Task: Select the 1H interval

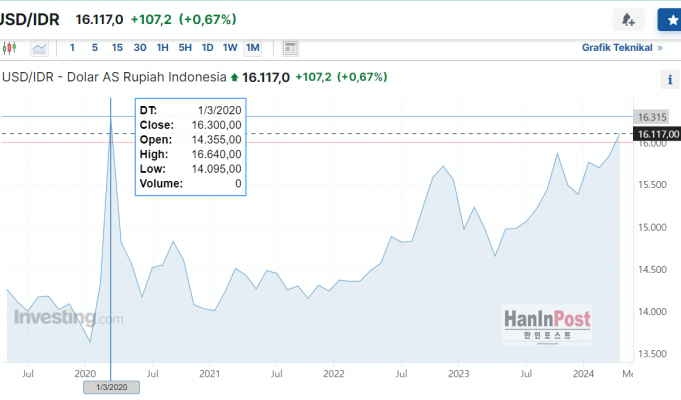Action: pos(163,47)
